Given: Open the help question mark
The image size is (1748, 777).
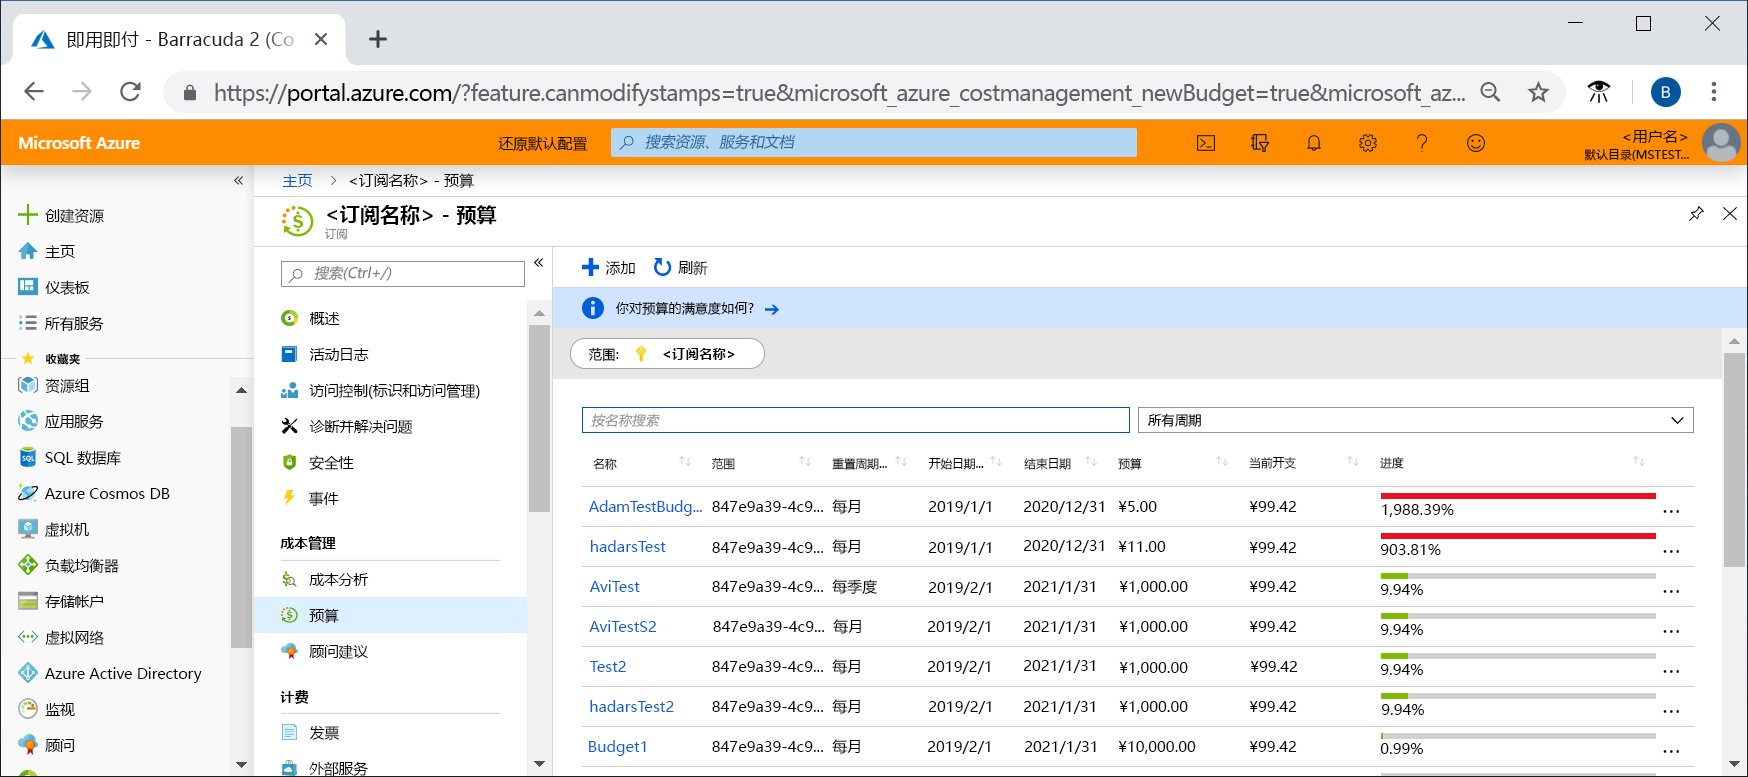Looking at the screenshot, I should (x=1422, y=143).
